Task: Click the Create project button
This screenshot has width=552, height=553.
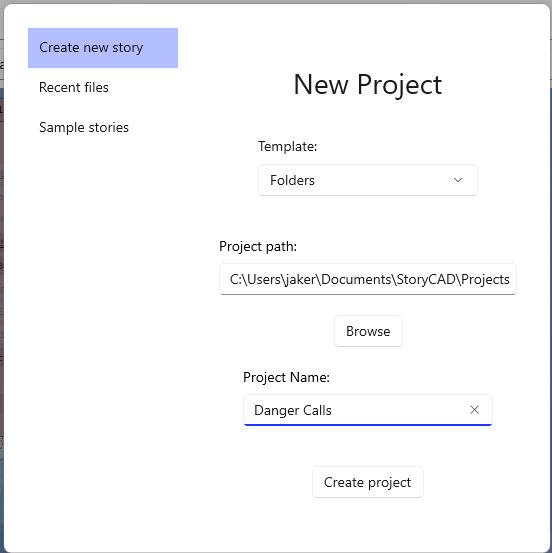Action: click(368, 482)
